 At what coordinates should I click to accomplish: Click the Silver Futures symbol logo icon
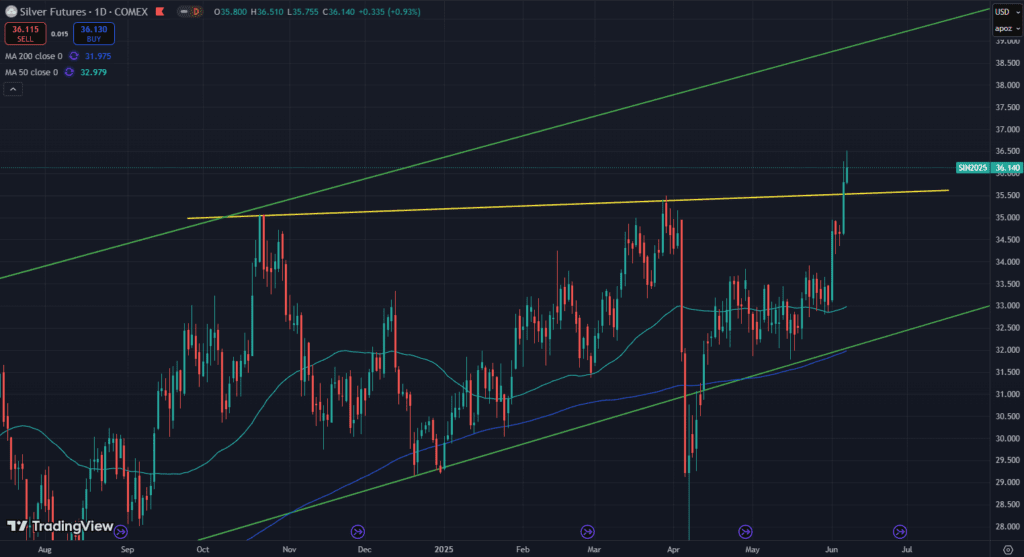(10, 12)
